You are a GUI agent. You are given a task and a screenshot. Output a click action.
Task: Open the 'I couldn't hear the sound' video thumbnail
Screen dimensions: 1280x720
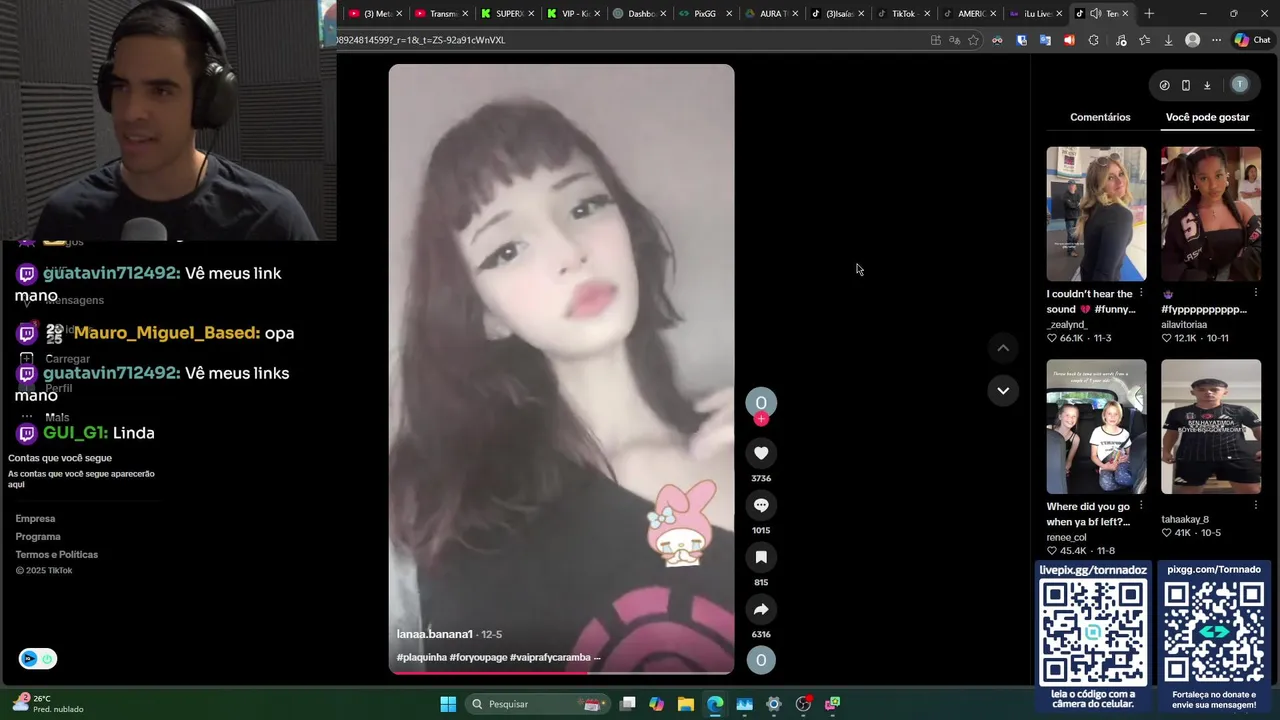point(1096,214)
